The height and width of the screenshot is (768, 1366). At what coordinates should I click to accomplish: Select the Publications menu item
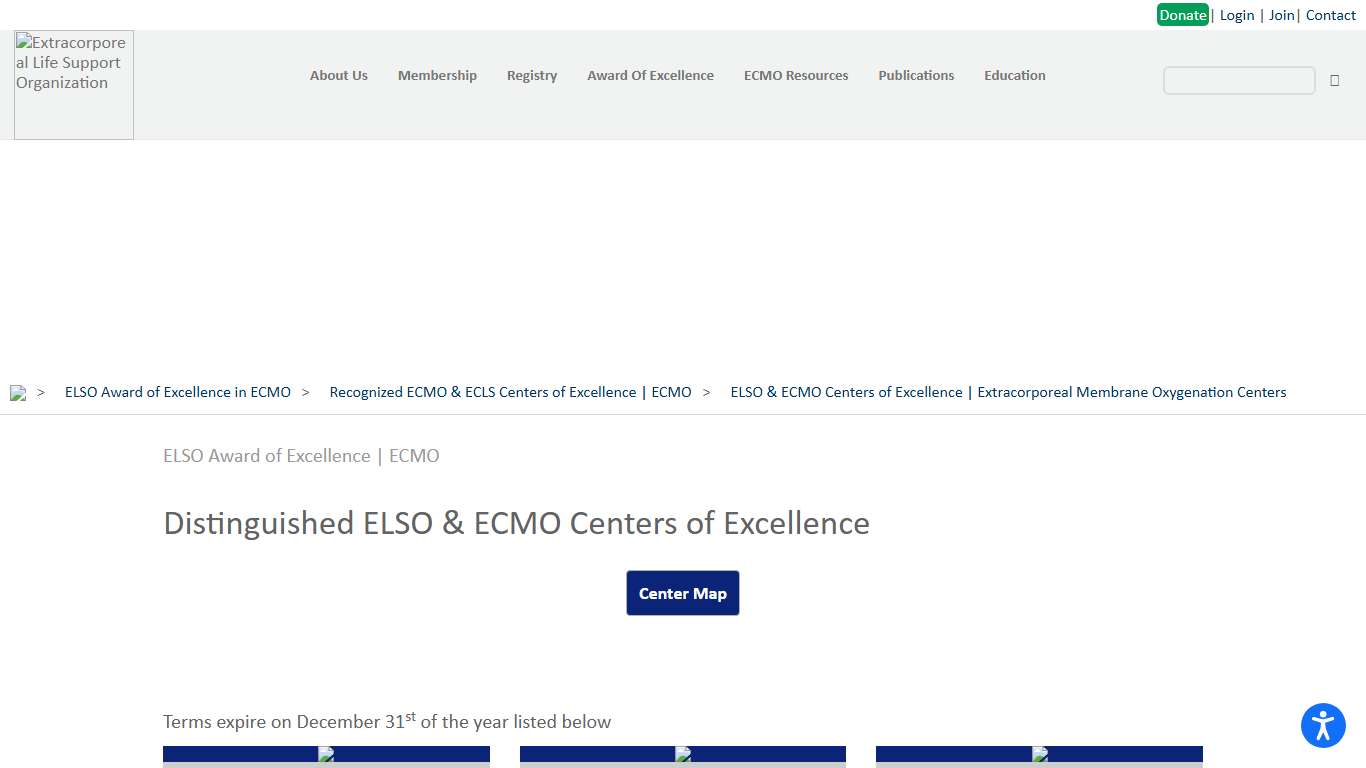pyautogui.click(x=916, y=75)
